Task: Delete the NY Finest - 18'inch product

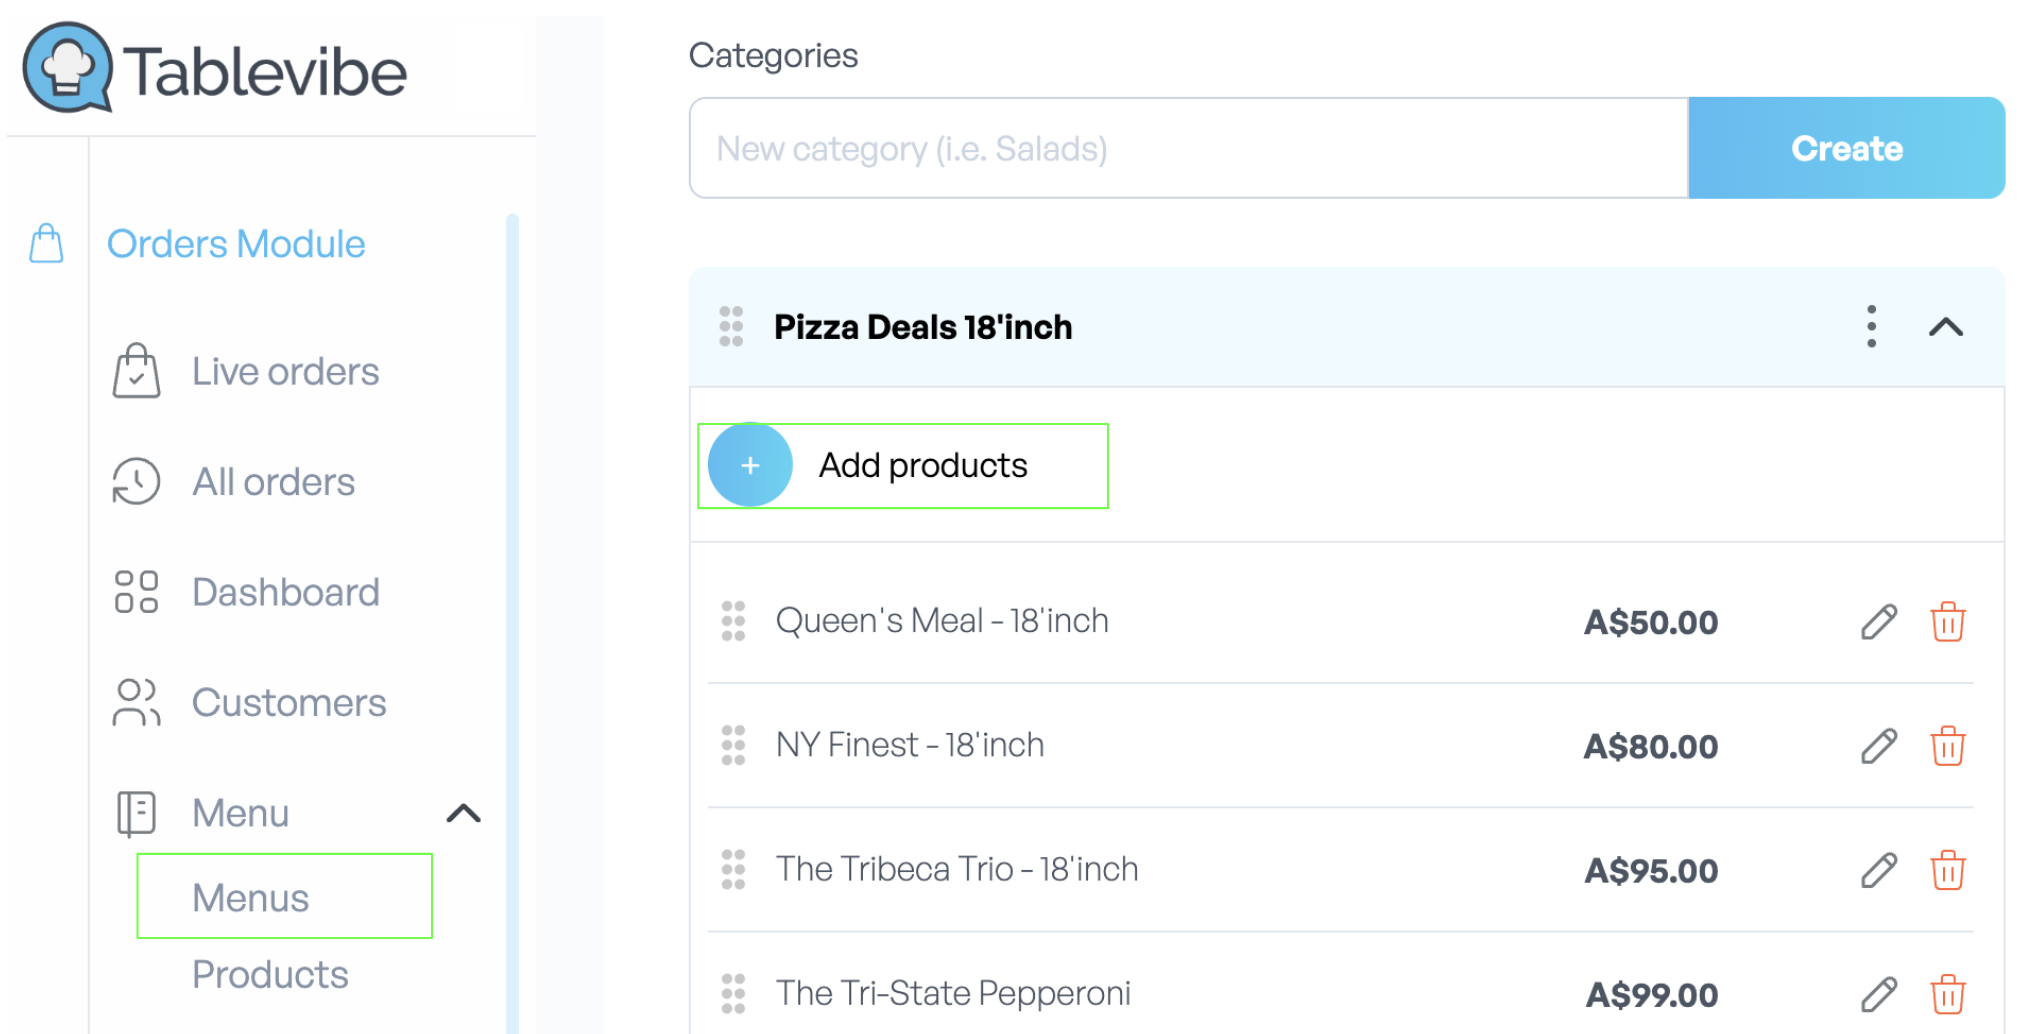Action: (x=1947, y=746)
